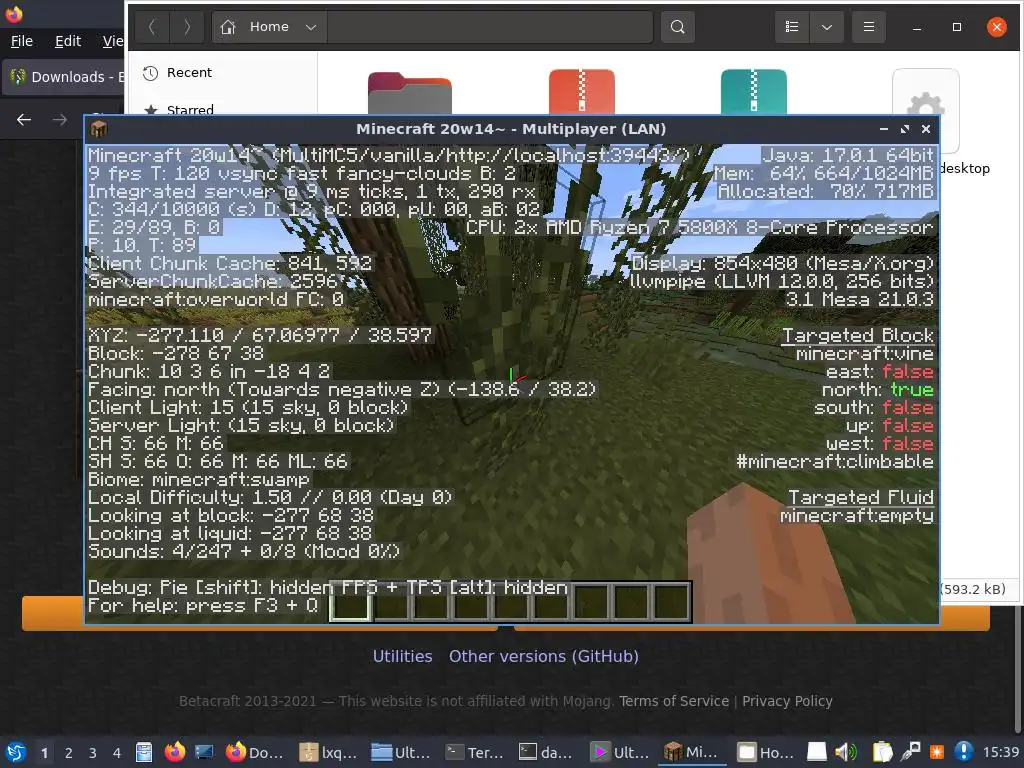Switch to workspace 4
The image size is (1024, 768).
[x=116, y=753]
